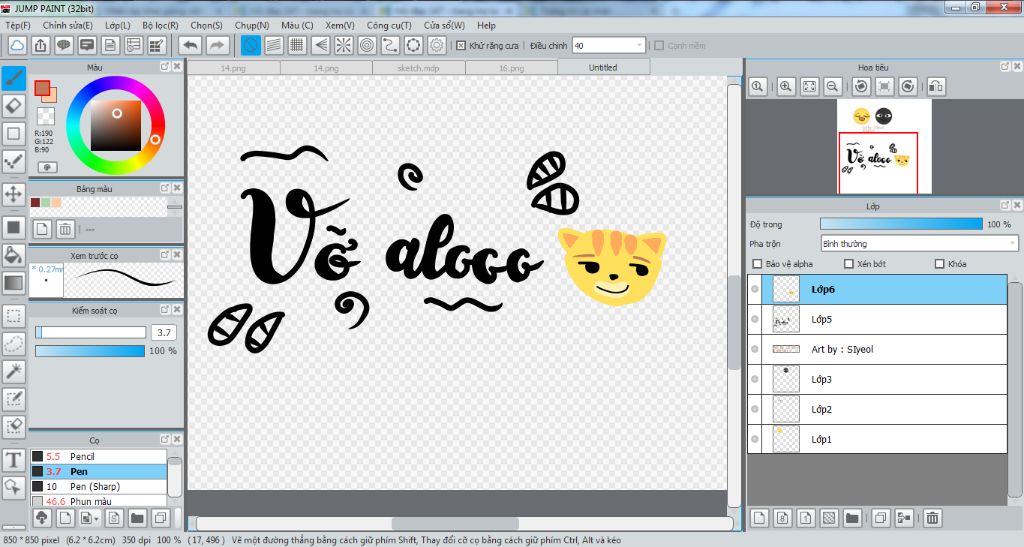Click the navigator preview thumbnail

click(884, 146)
